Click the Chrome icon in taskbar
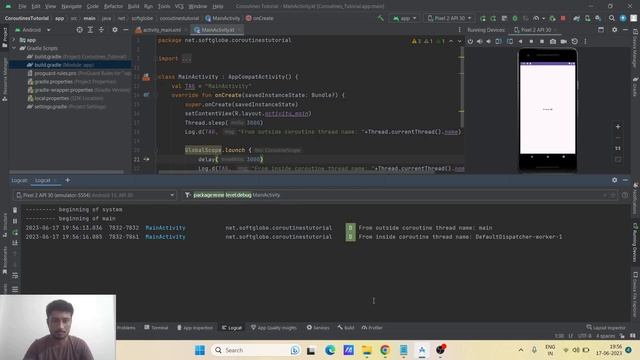This screenshot has width=640, height=360. click(384, 350)
